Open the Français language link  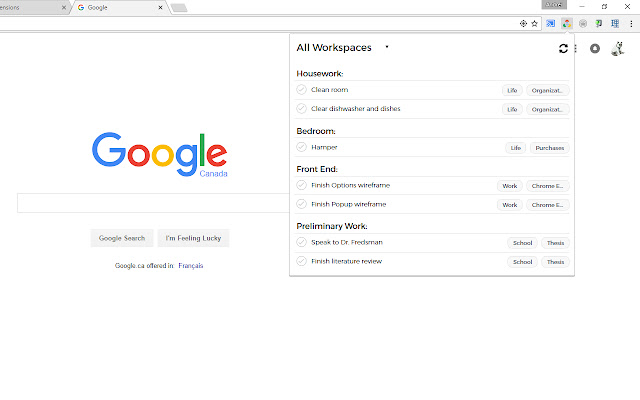click(x=191, y=266)
